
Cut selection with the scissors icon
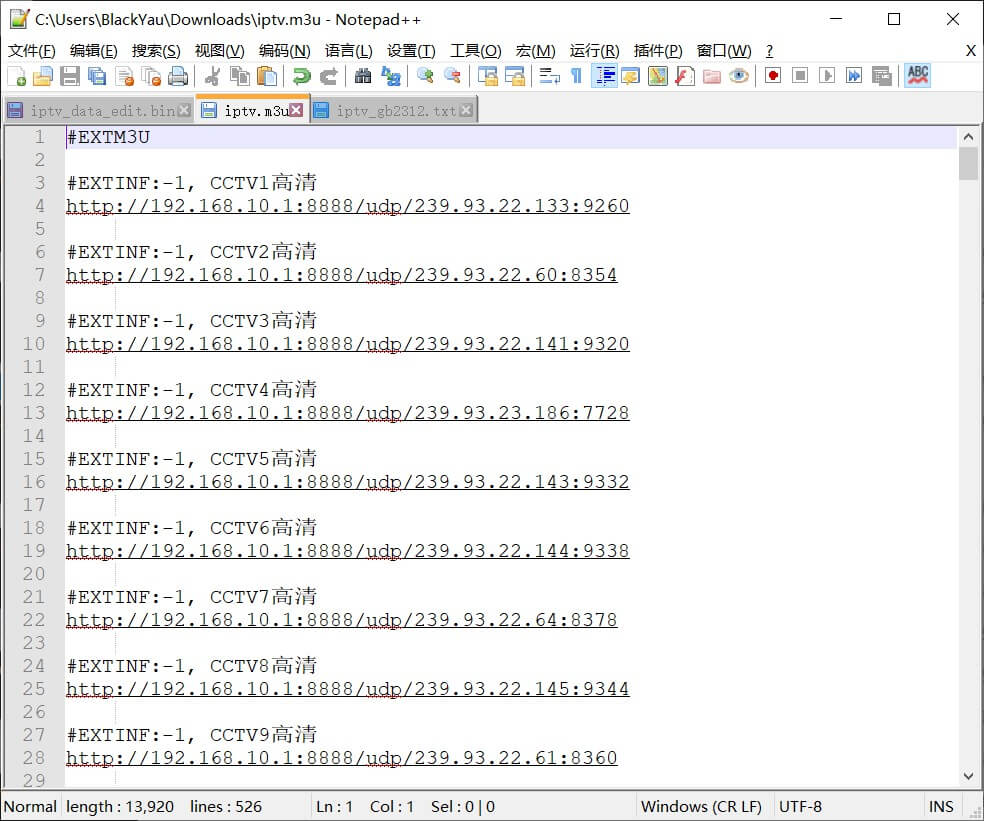213,77
